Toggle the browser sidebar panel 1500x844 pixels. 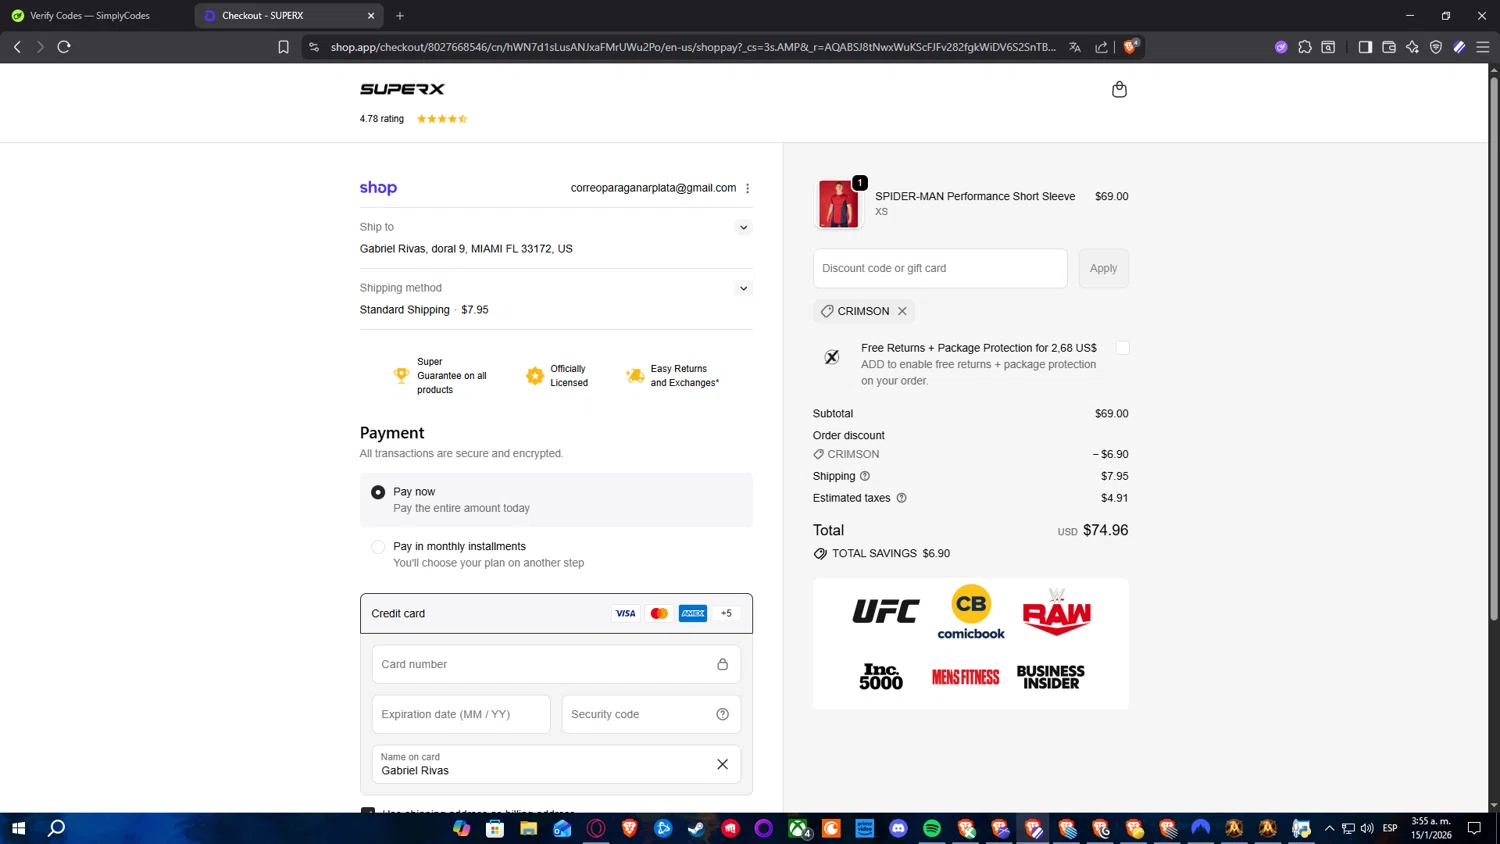tap(1365, 46)
